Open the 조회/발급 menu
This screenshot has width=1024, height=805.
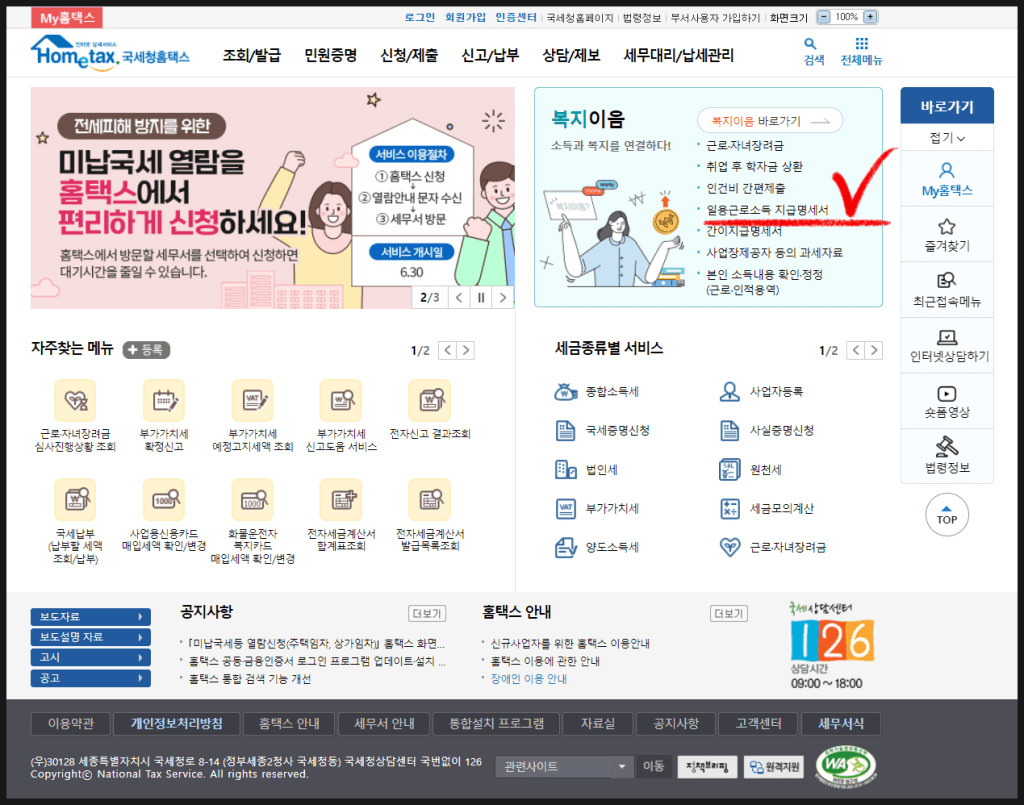point(251,56)
